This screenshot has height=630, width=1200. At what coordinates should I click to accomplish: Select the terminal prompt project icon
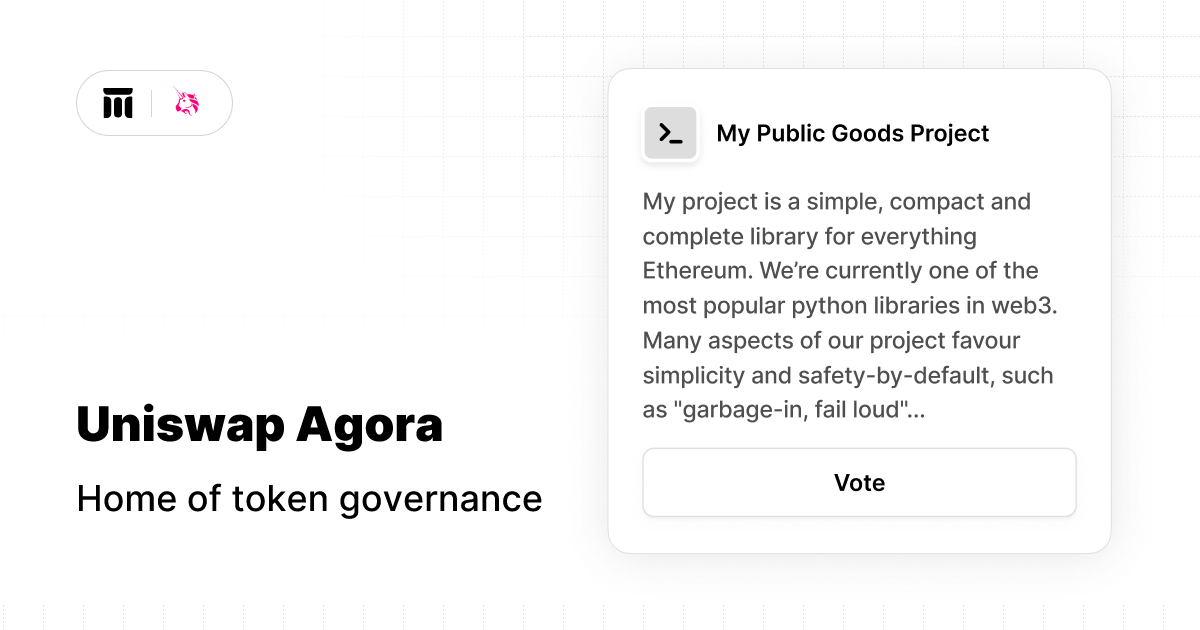pyautogui.click(x=670, y=133)
